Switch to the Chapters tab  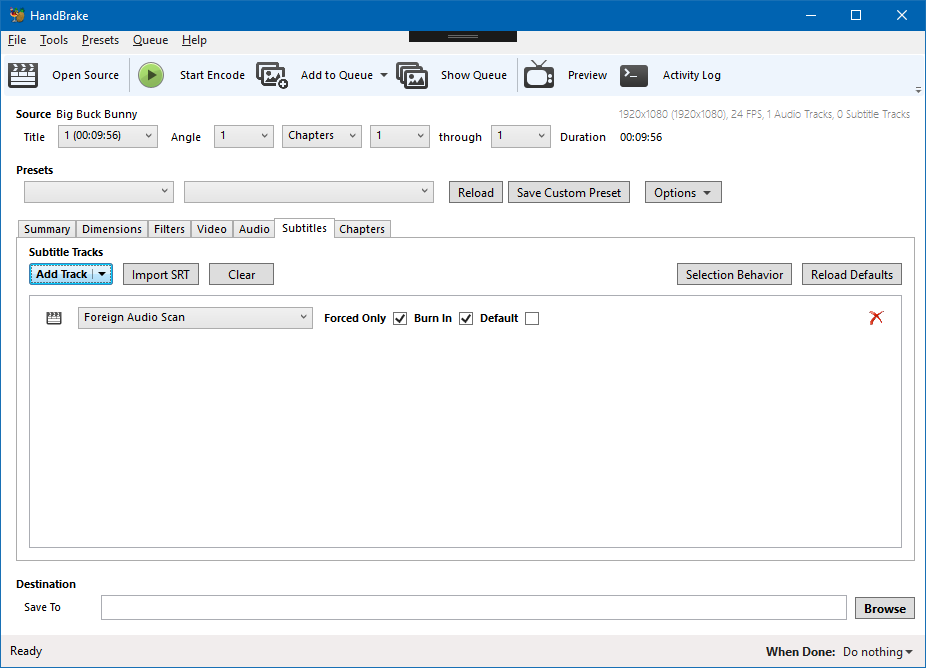click(x=362, y=229)
